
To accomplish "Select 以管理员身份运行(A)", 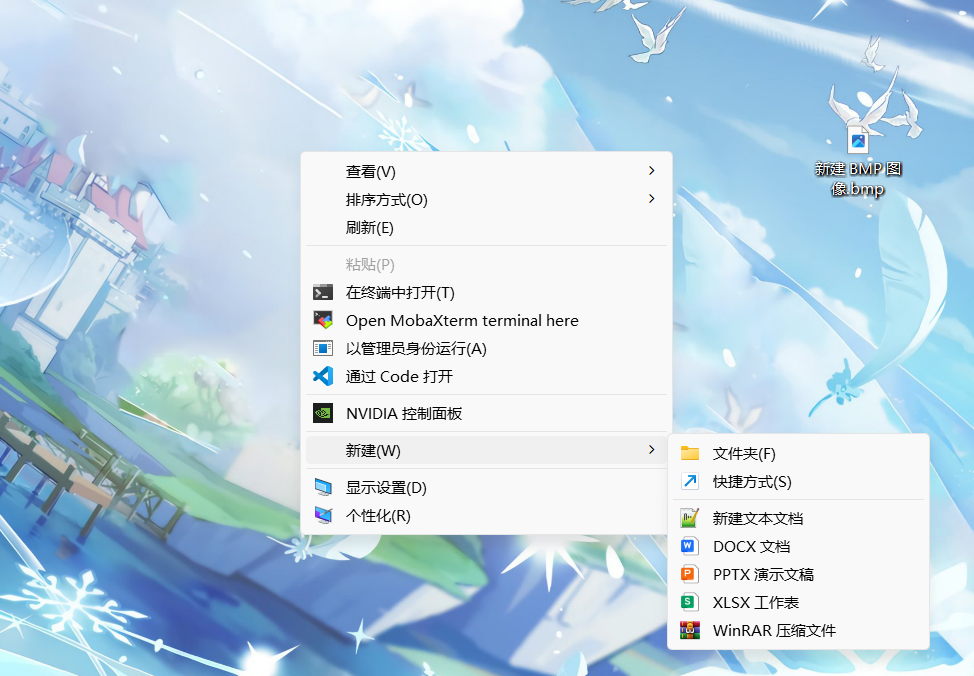I will pos(486,348).
